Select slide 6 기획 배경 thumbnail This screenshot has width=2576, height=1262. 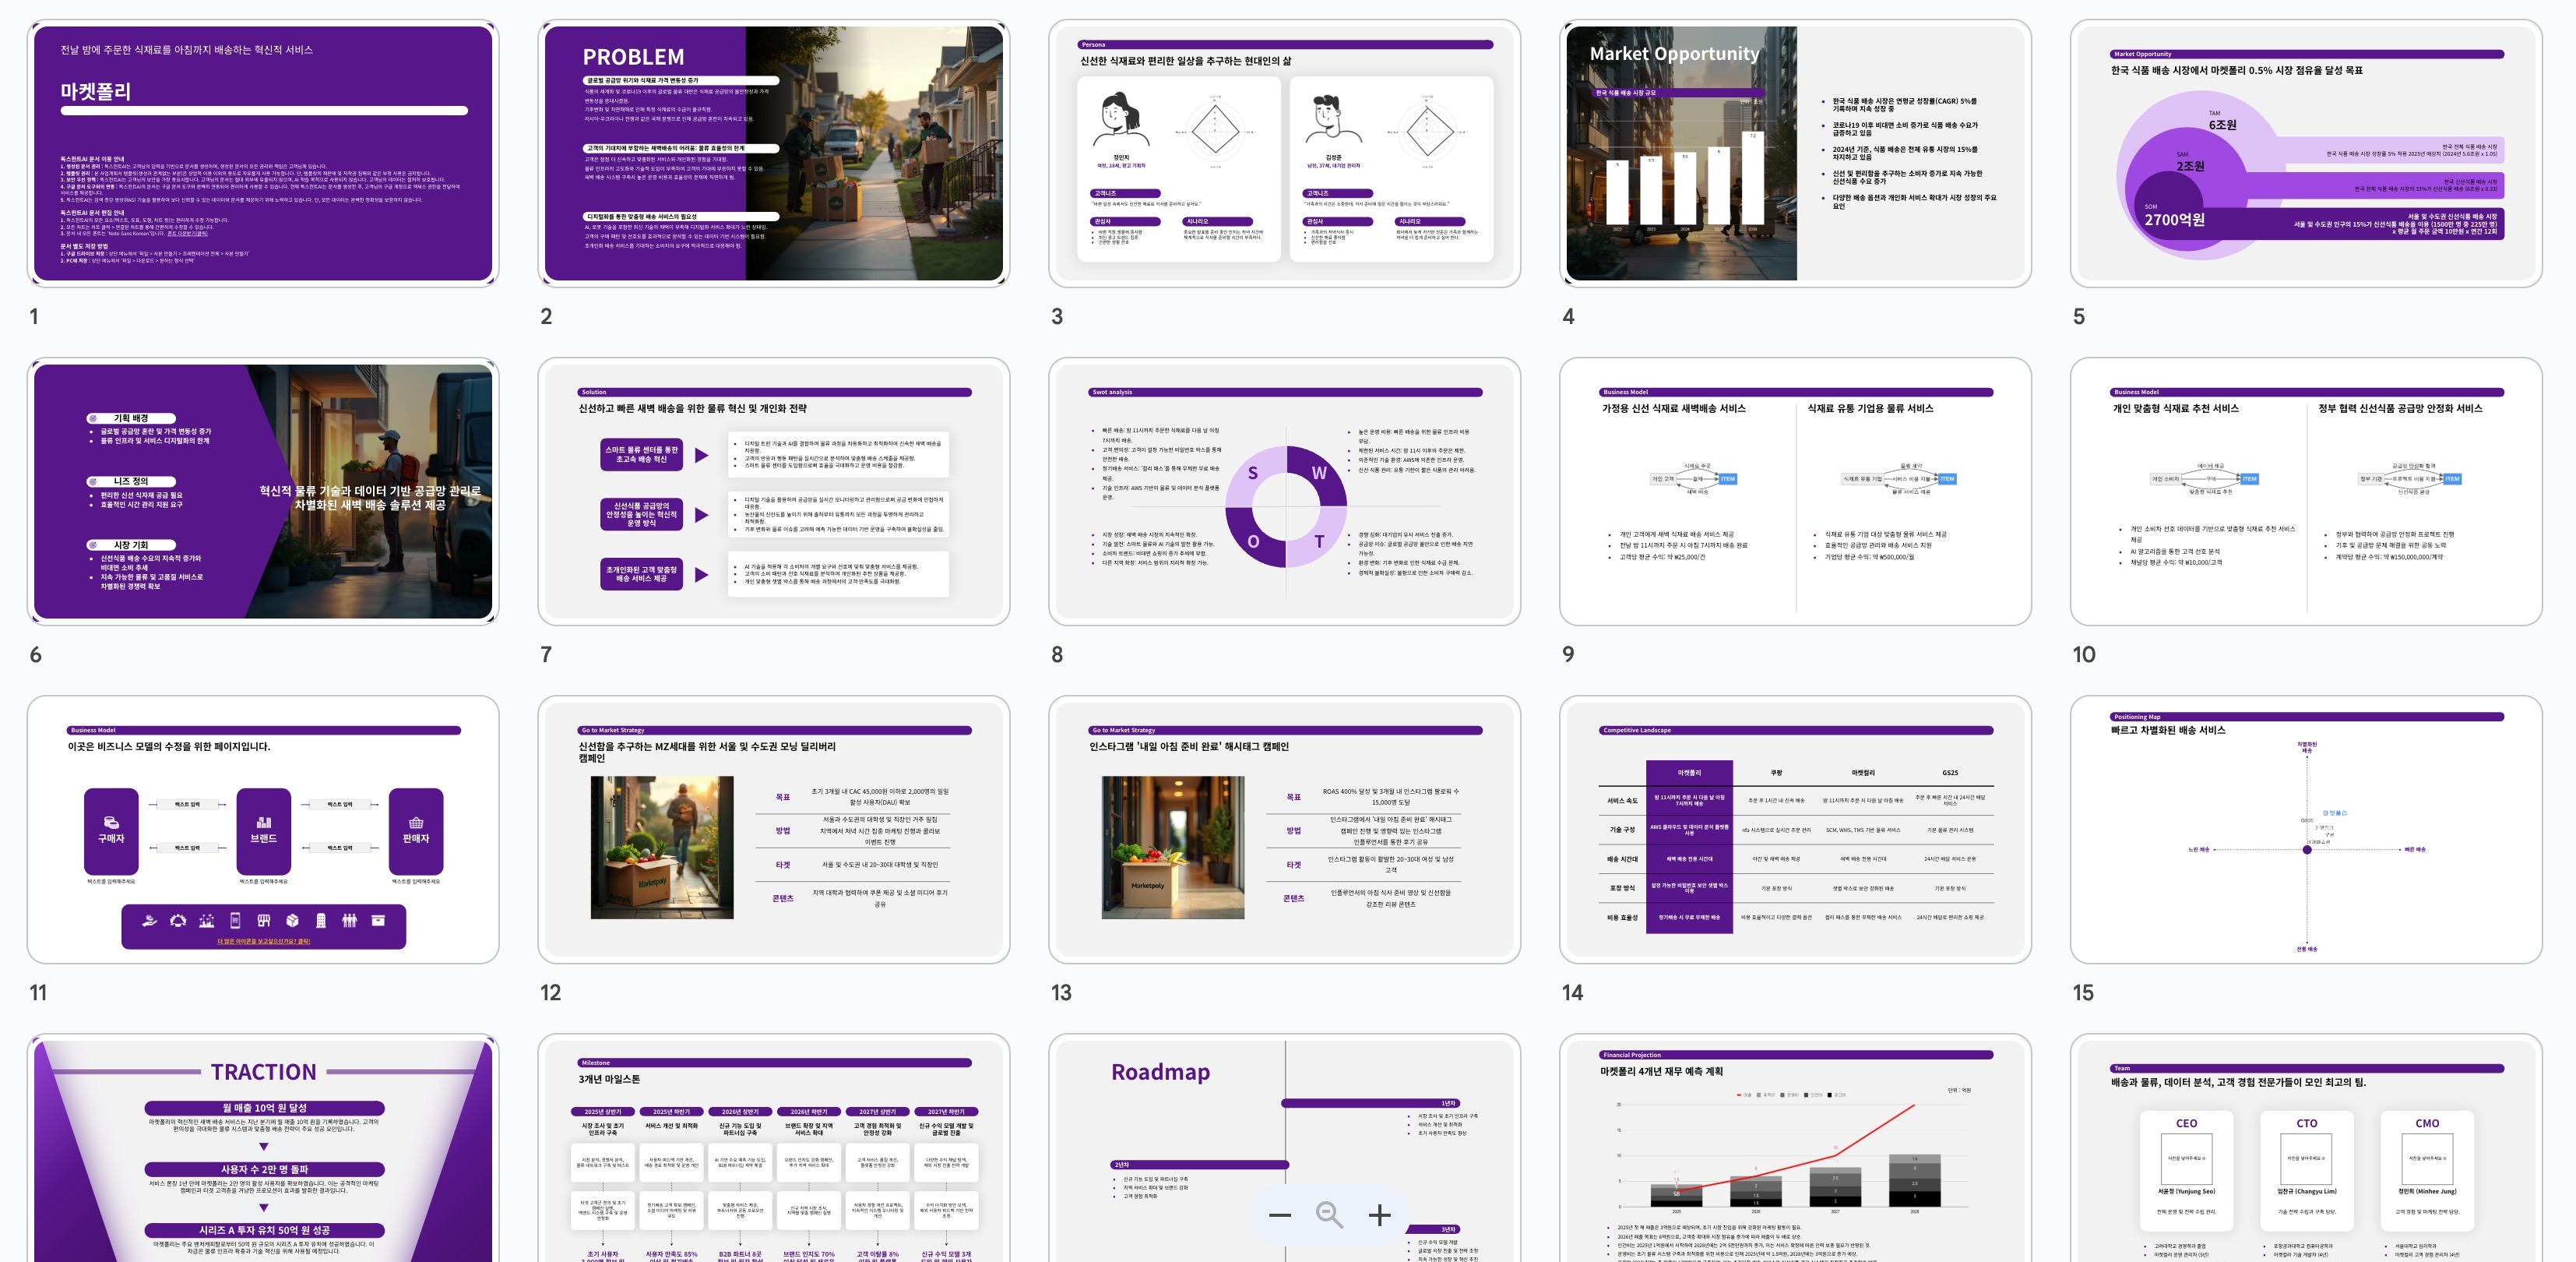[263, 491]
